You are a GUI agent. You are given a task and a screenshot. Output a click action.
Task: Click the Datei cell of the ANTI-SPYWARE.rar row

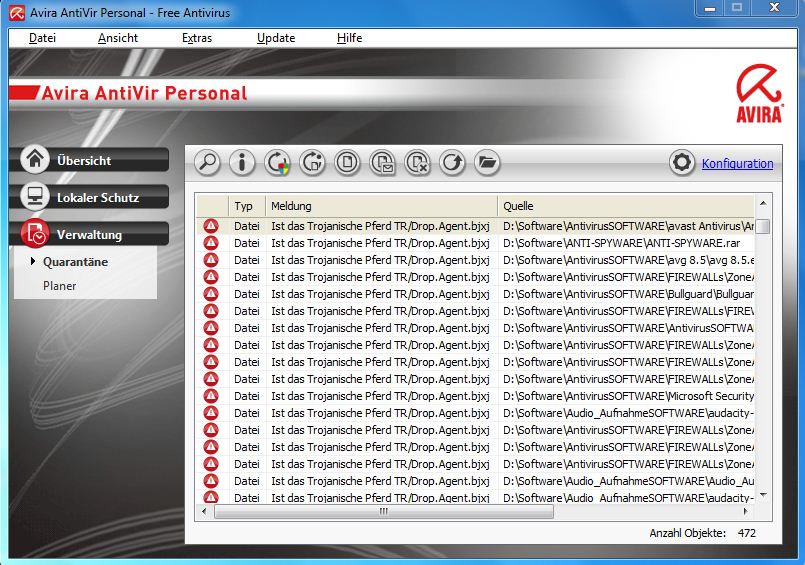pyautogui.click(x=246, y=243)
